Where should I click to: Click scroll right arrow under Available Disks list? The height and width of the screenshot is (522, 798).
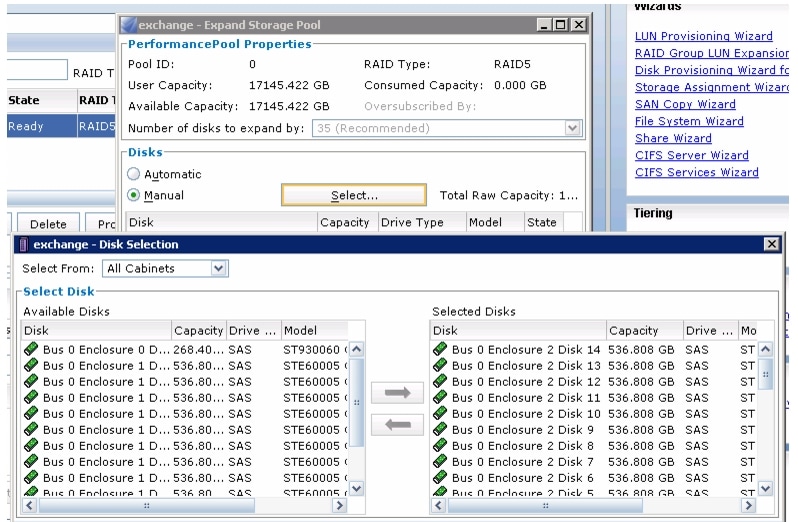pos(339,505)
